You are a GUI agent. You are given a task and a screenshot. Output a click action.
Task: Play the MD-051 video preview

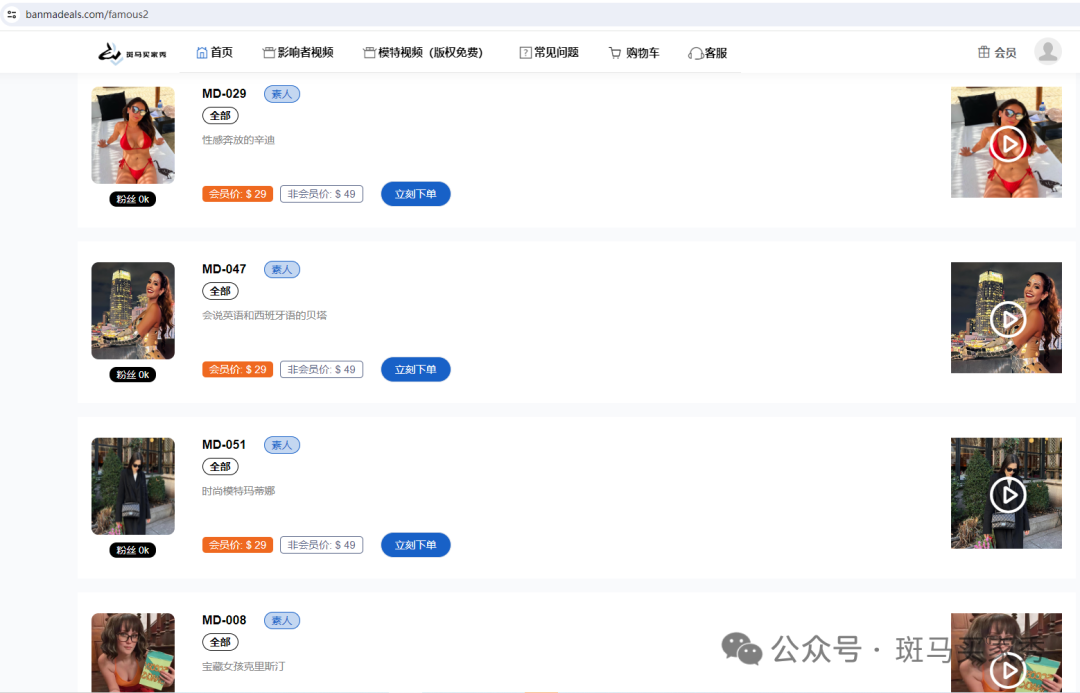tap(1007, 493)
